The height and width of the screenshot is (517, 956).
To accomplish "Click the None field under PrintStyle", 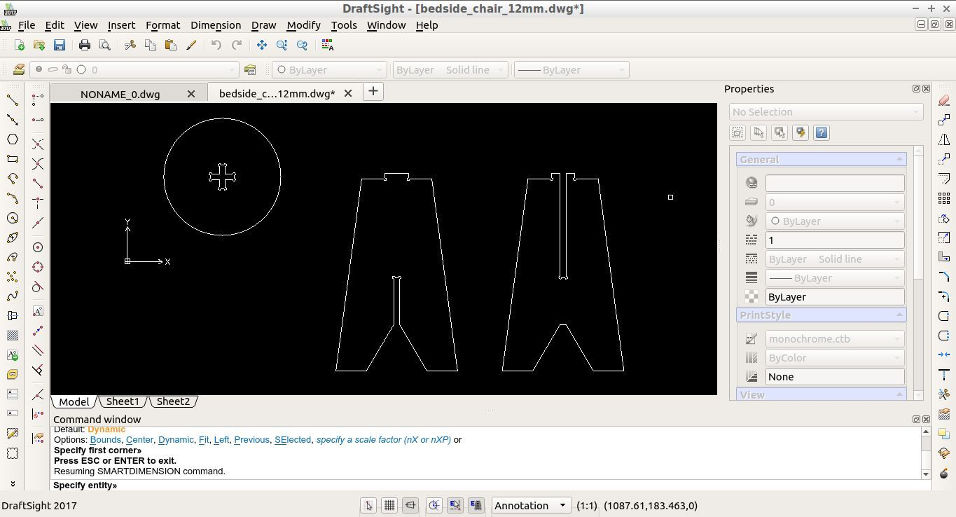I will coord(835,377).
